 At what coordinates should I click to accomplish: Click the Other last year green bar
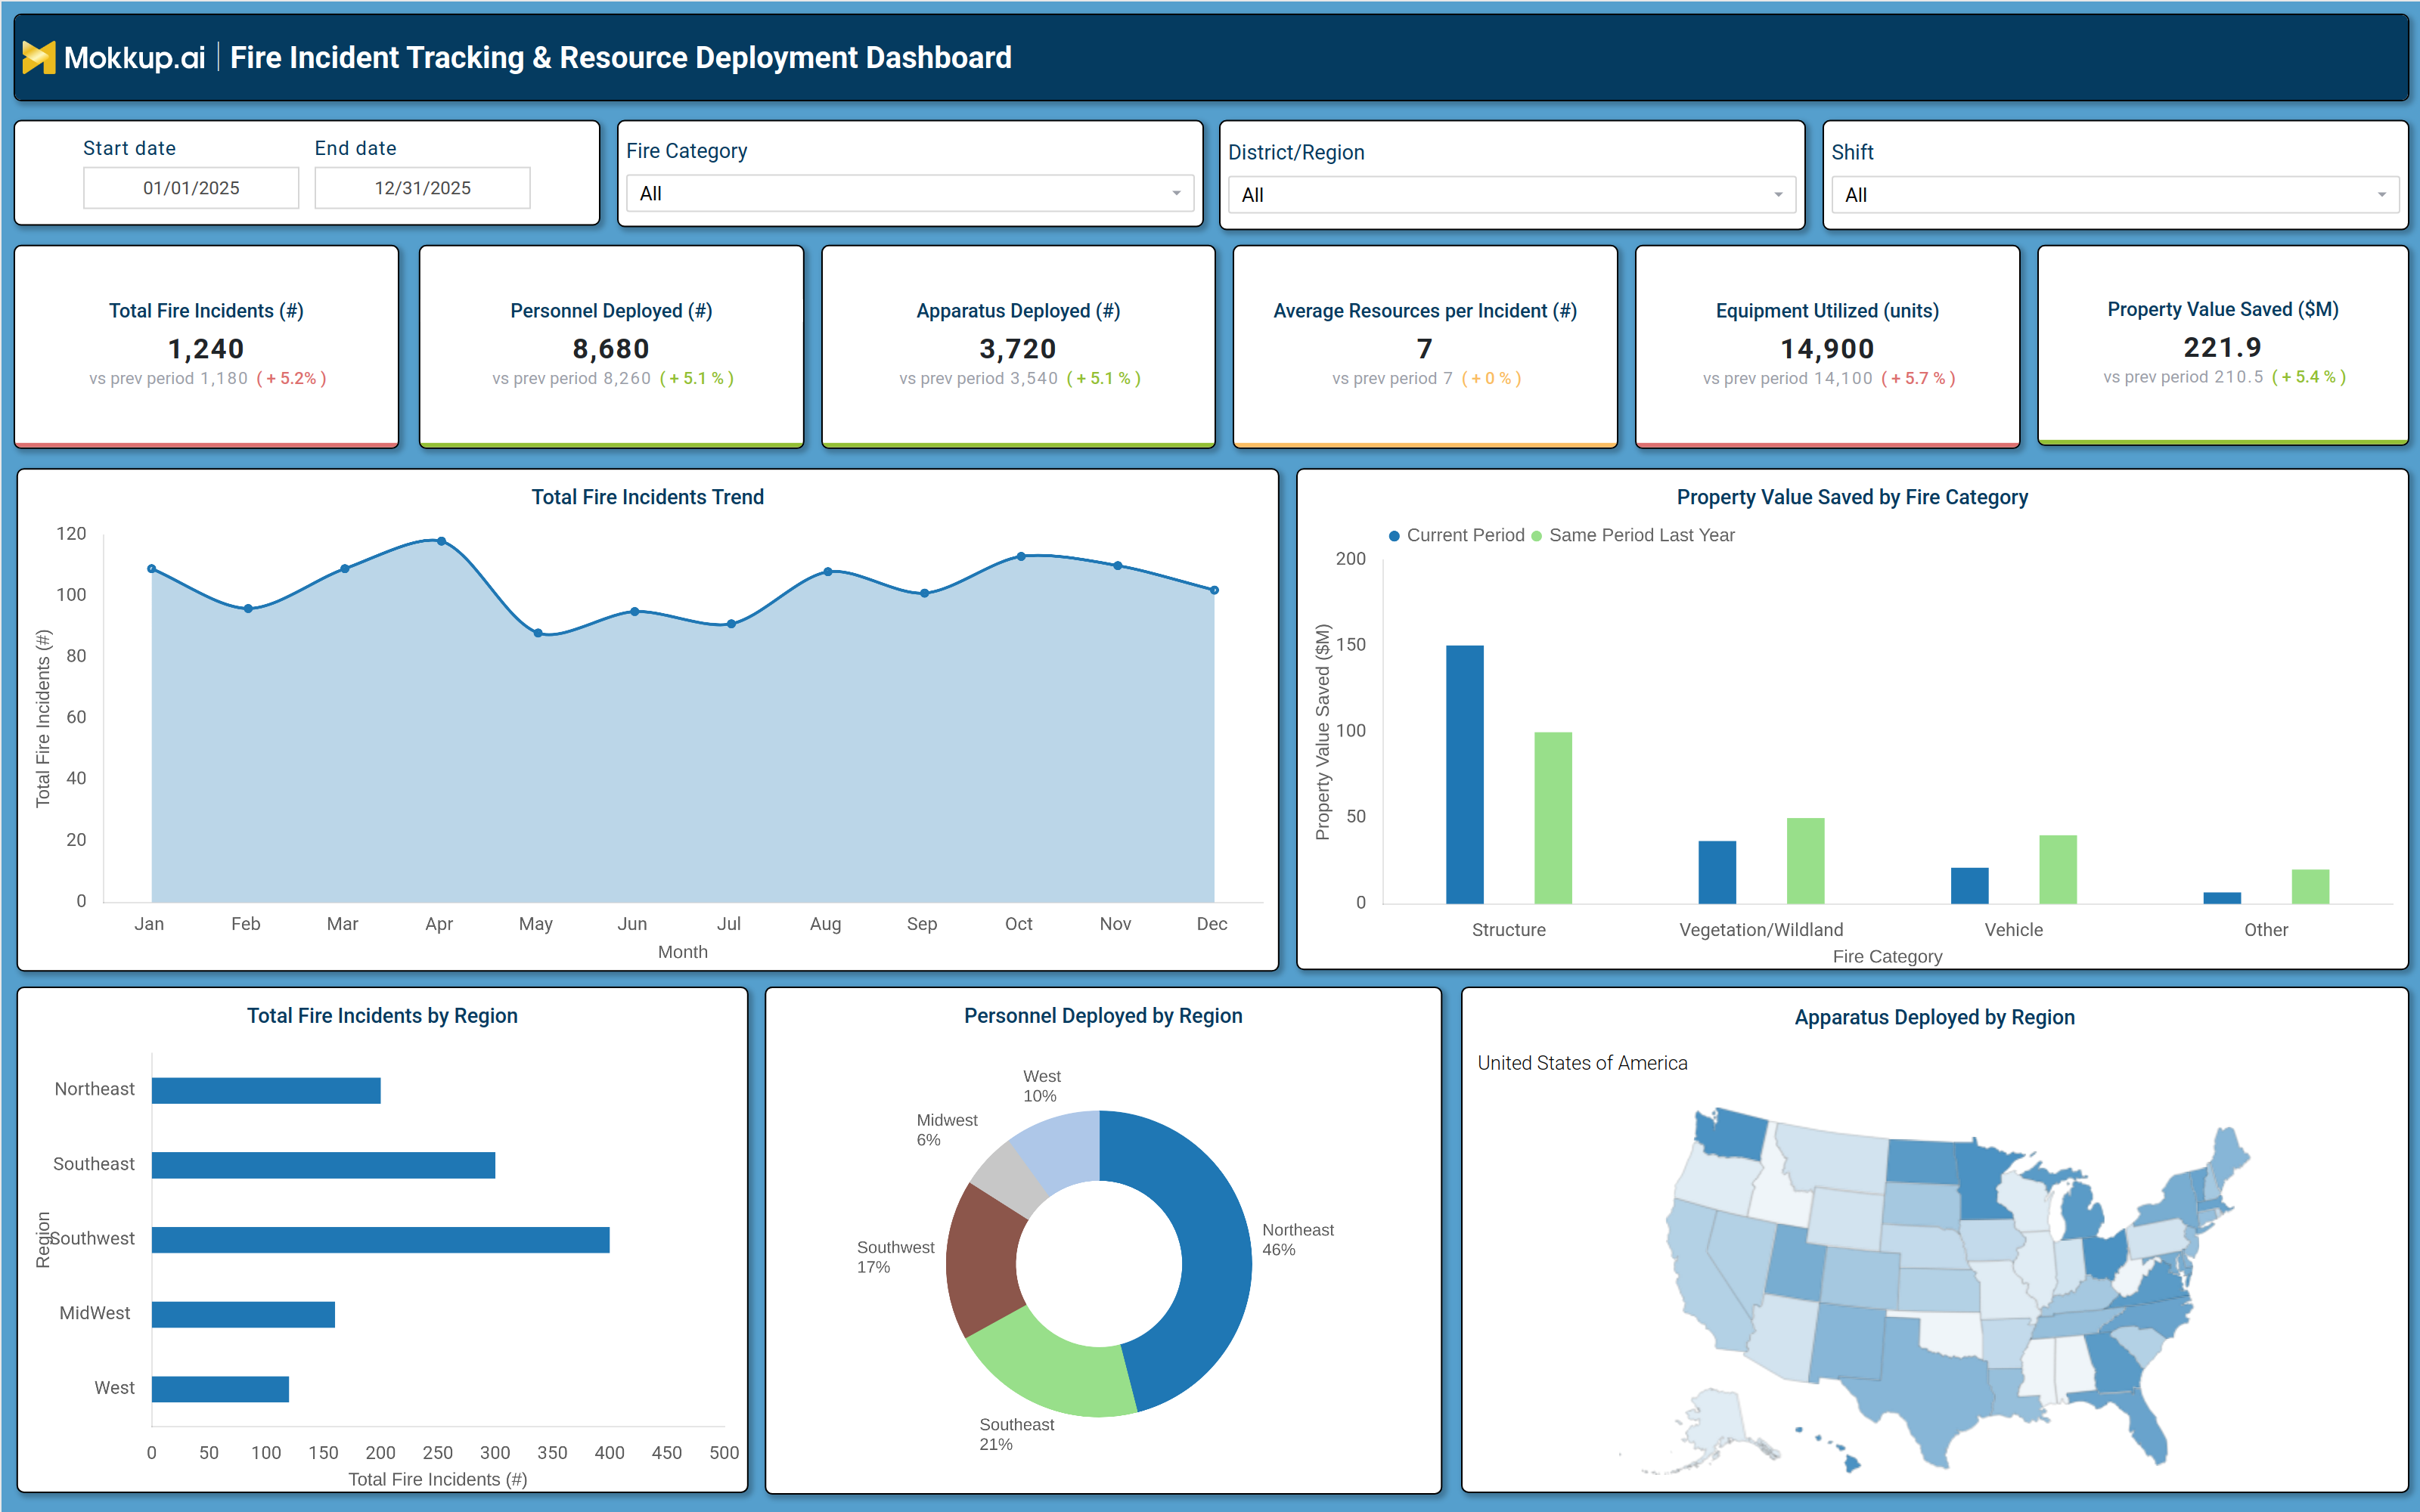click(2310, 886)
